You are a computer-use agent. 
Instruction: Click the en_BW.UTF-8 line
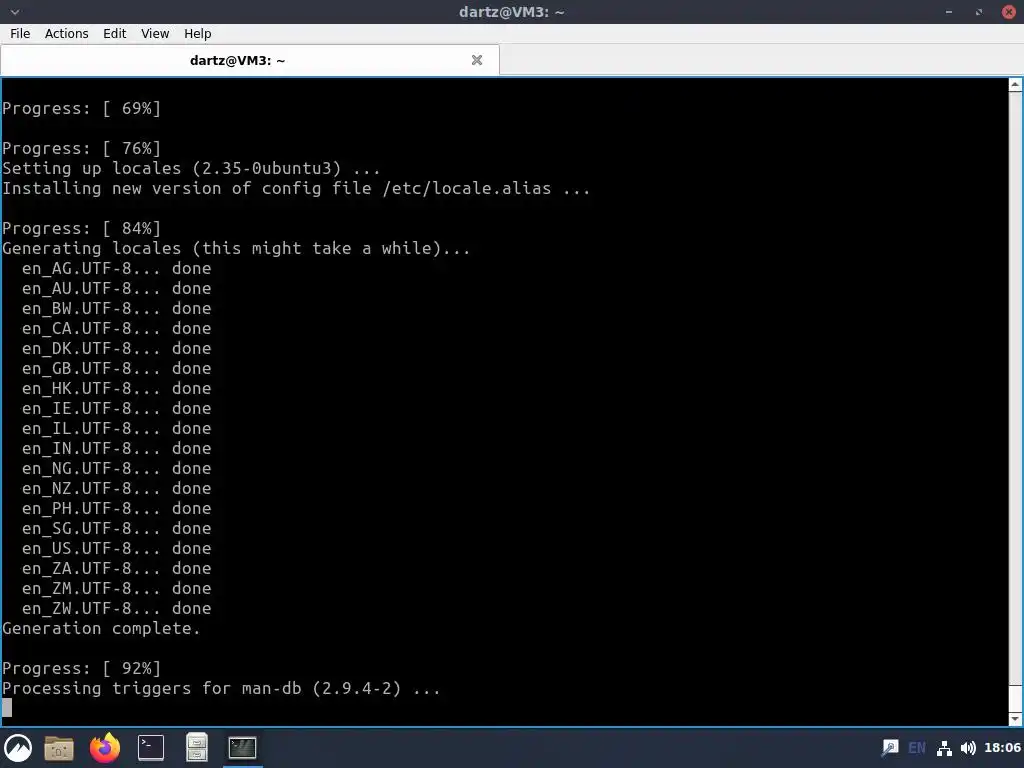point(116,308)
